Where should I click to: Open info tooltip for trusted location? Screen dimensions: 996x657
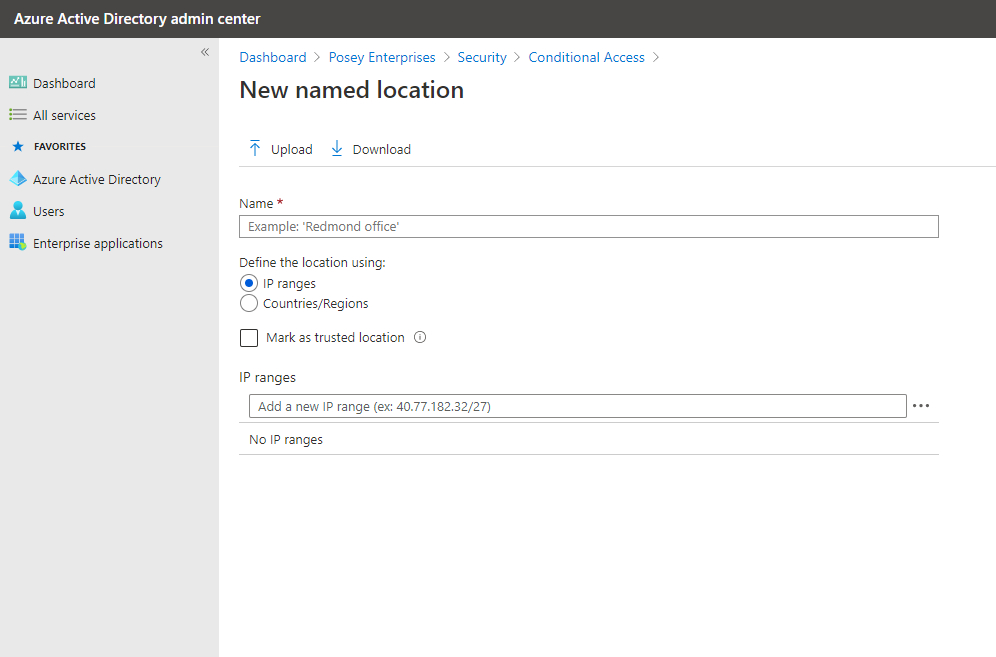[x=420, y=337]
